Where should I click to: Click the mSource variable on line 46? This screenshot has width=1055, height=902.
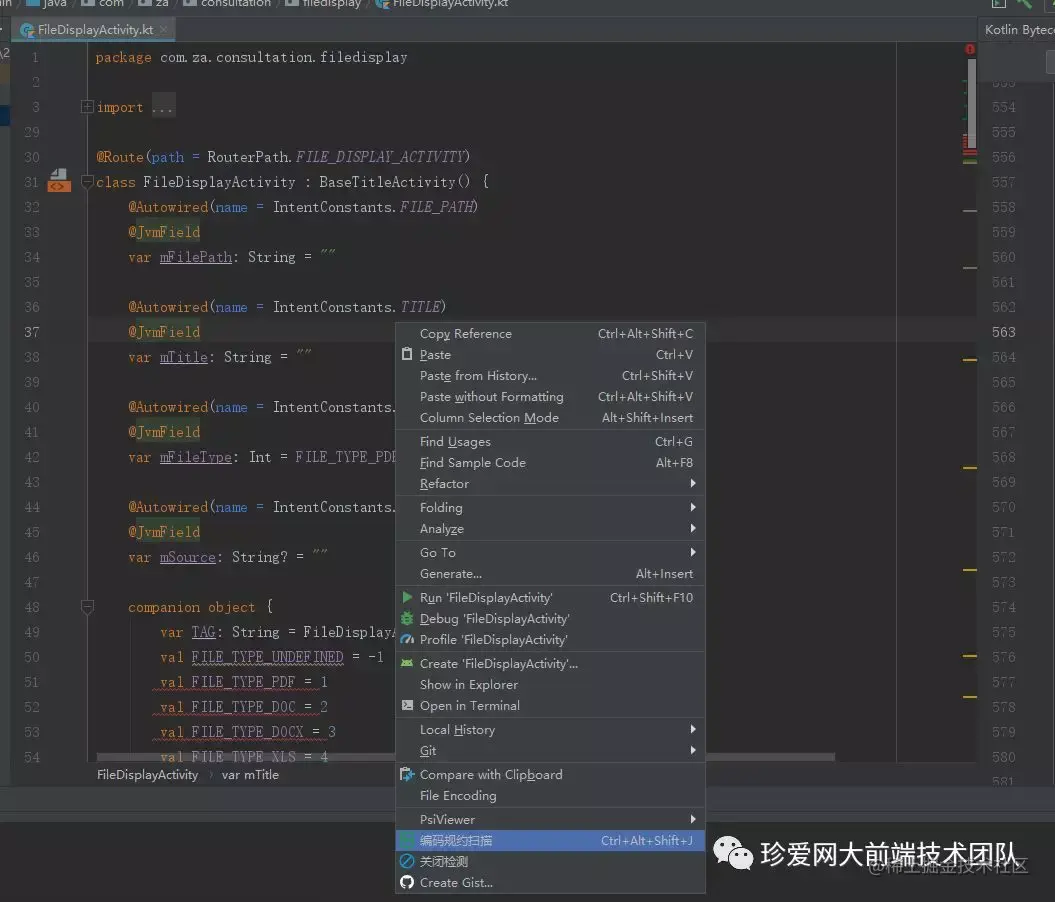coord(188,557)
